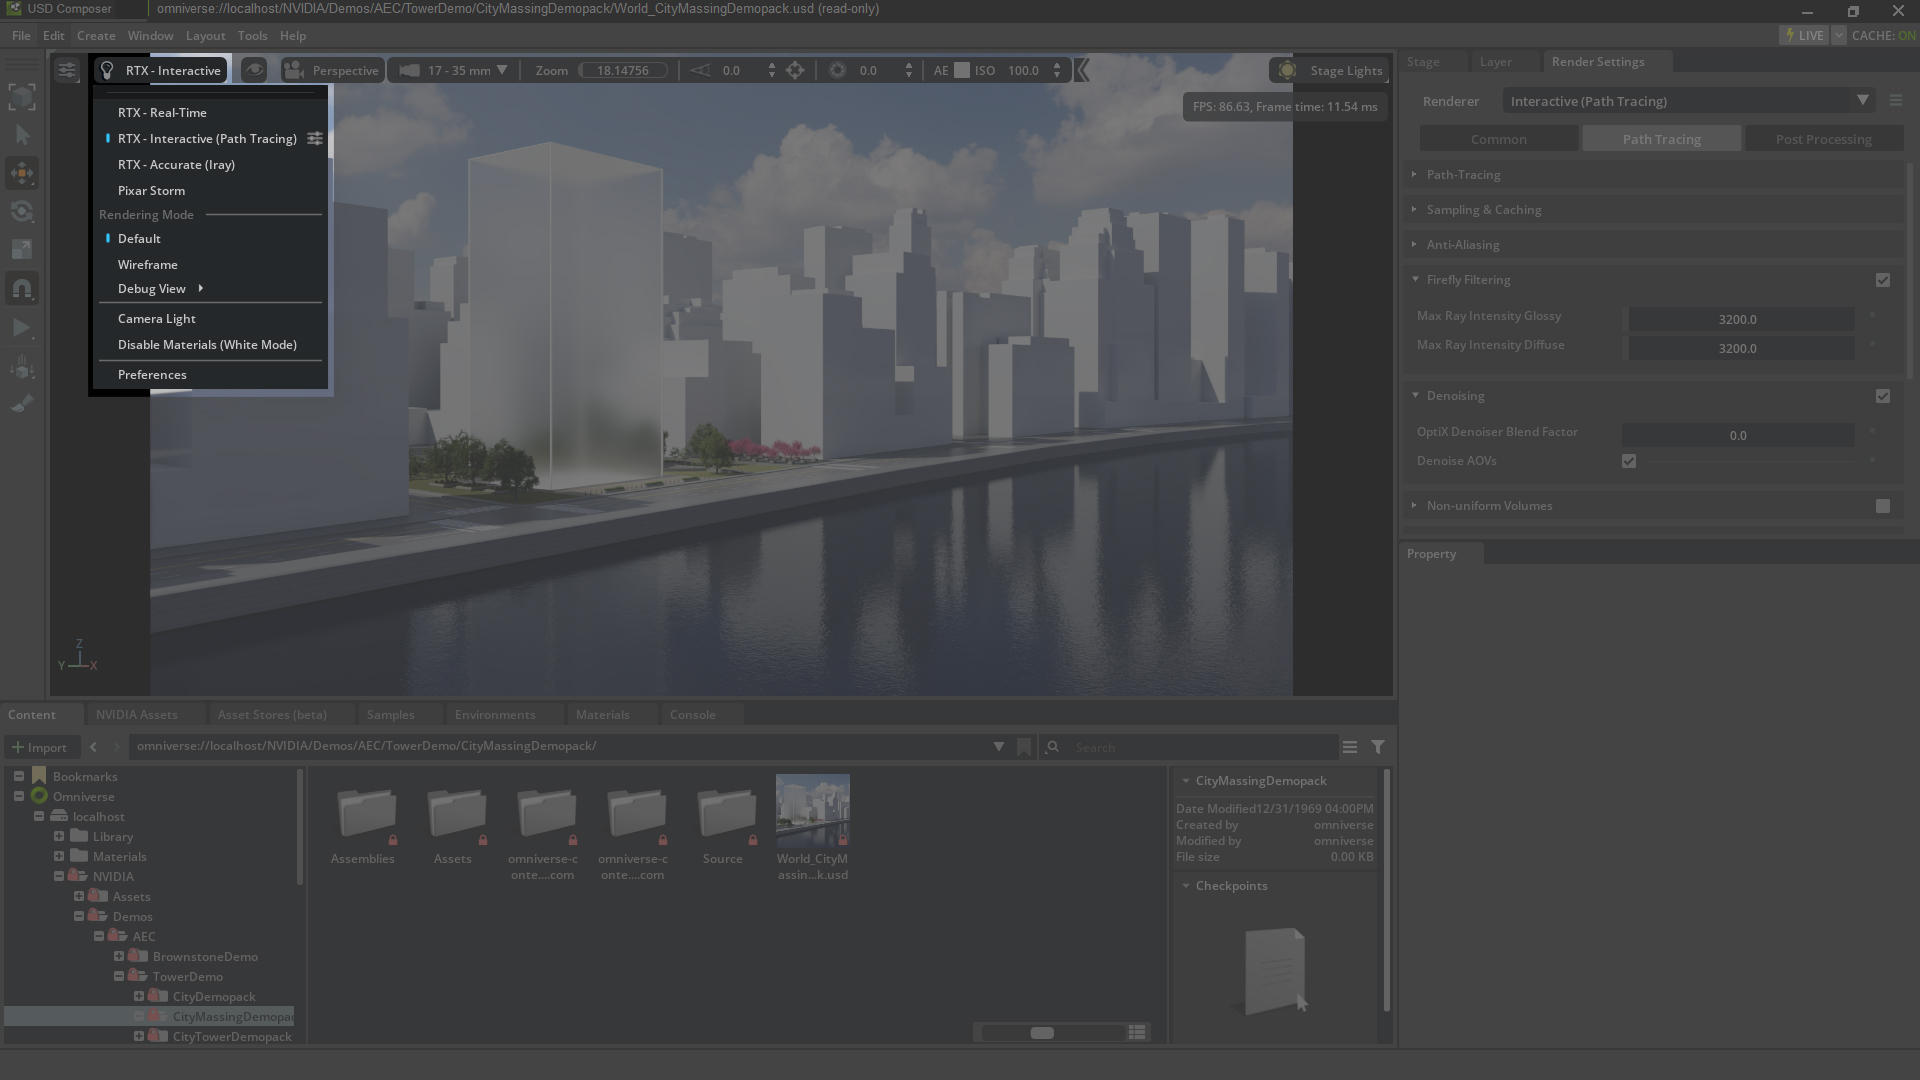The width and height of the screenshot is (1920, 1080).
Task: Toggle the LIVE sync button
Action: (1804, 35)
